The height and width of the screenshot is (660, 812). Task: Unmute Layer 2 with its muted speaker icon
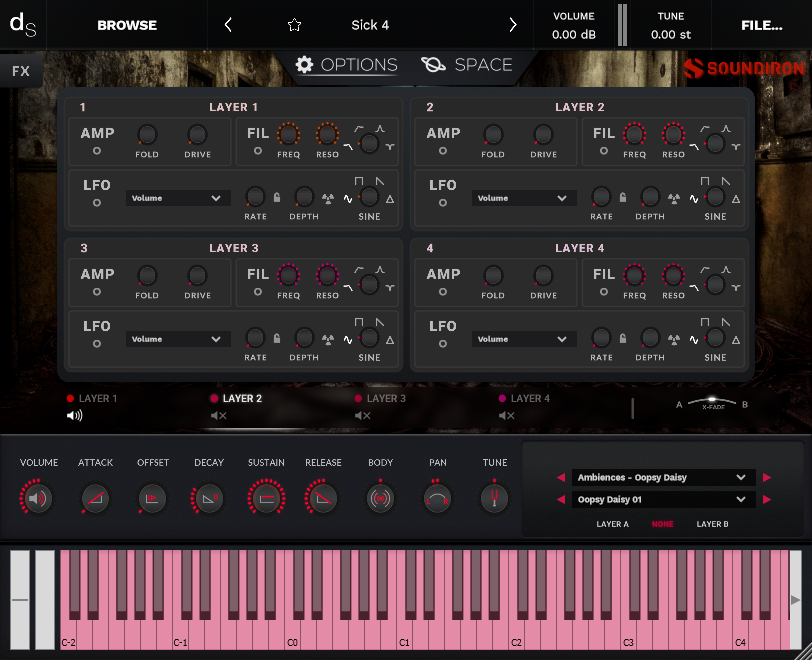[x=219, y=415]
